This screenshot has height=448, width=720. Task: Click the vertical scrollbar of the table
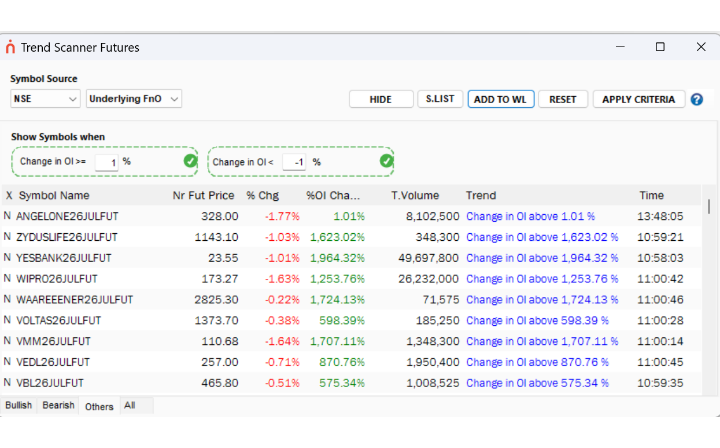(x=709, y=207)
